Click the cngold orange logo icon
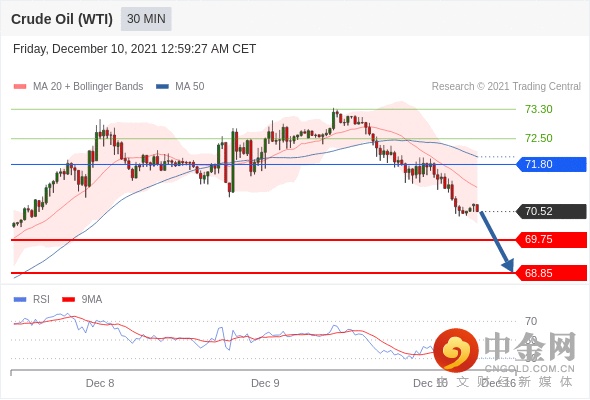 point(456,350)
